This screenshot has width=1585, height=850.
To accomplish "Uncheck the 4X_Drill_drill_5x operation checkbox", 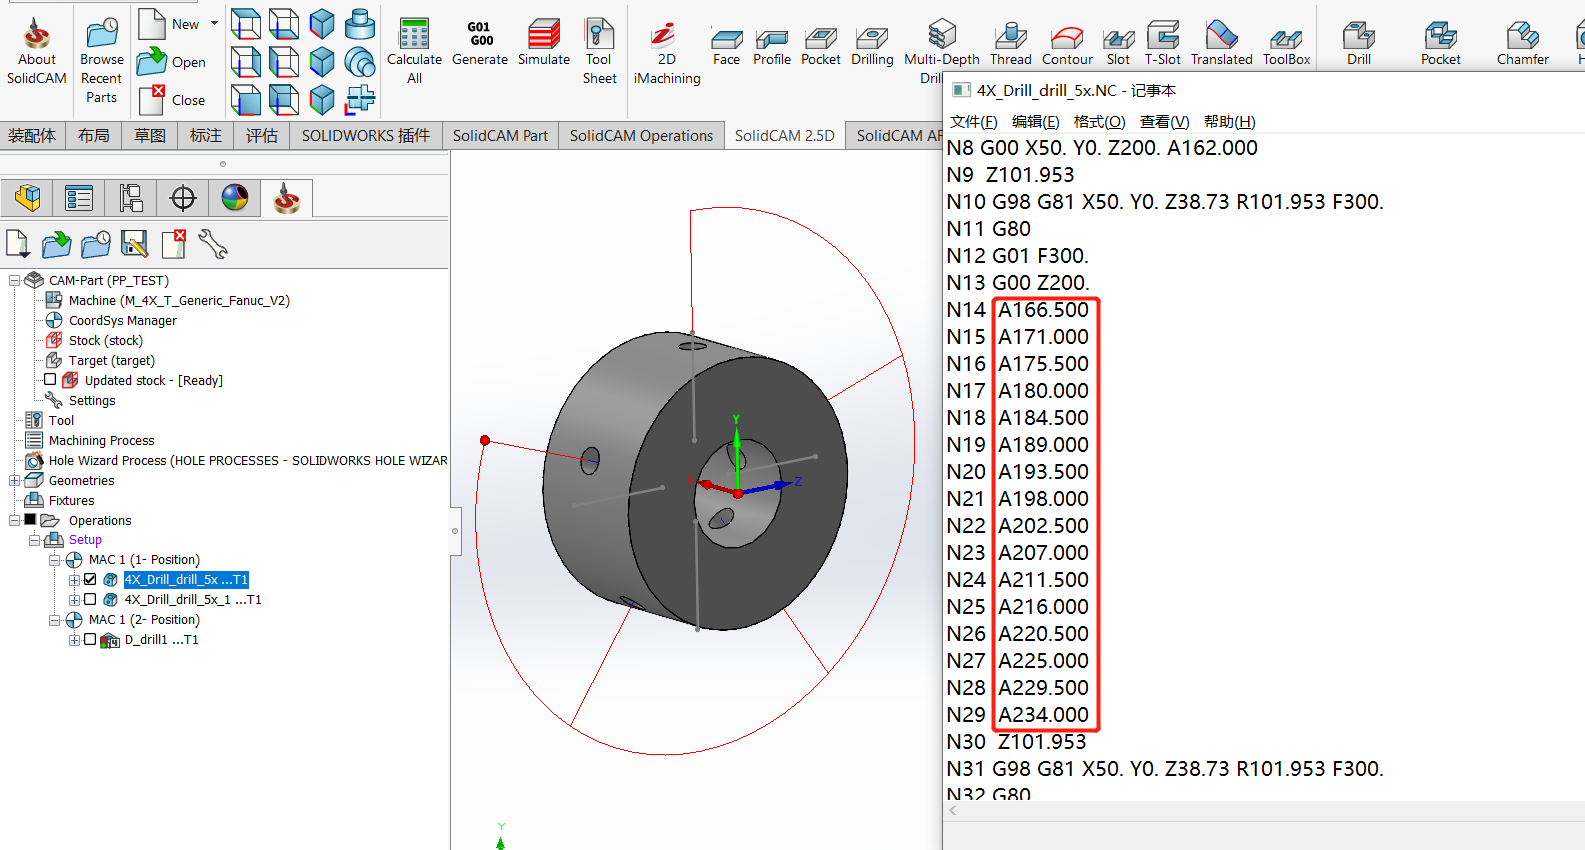I will (x=90, y=579).
